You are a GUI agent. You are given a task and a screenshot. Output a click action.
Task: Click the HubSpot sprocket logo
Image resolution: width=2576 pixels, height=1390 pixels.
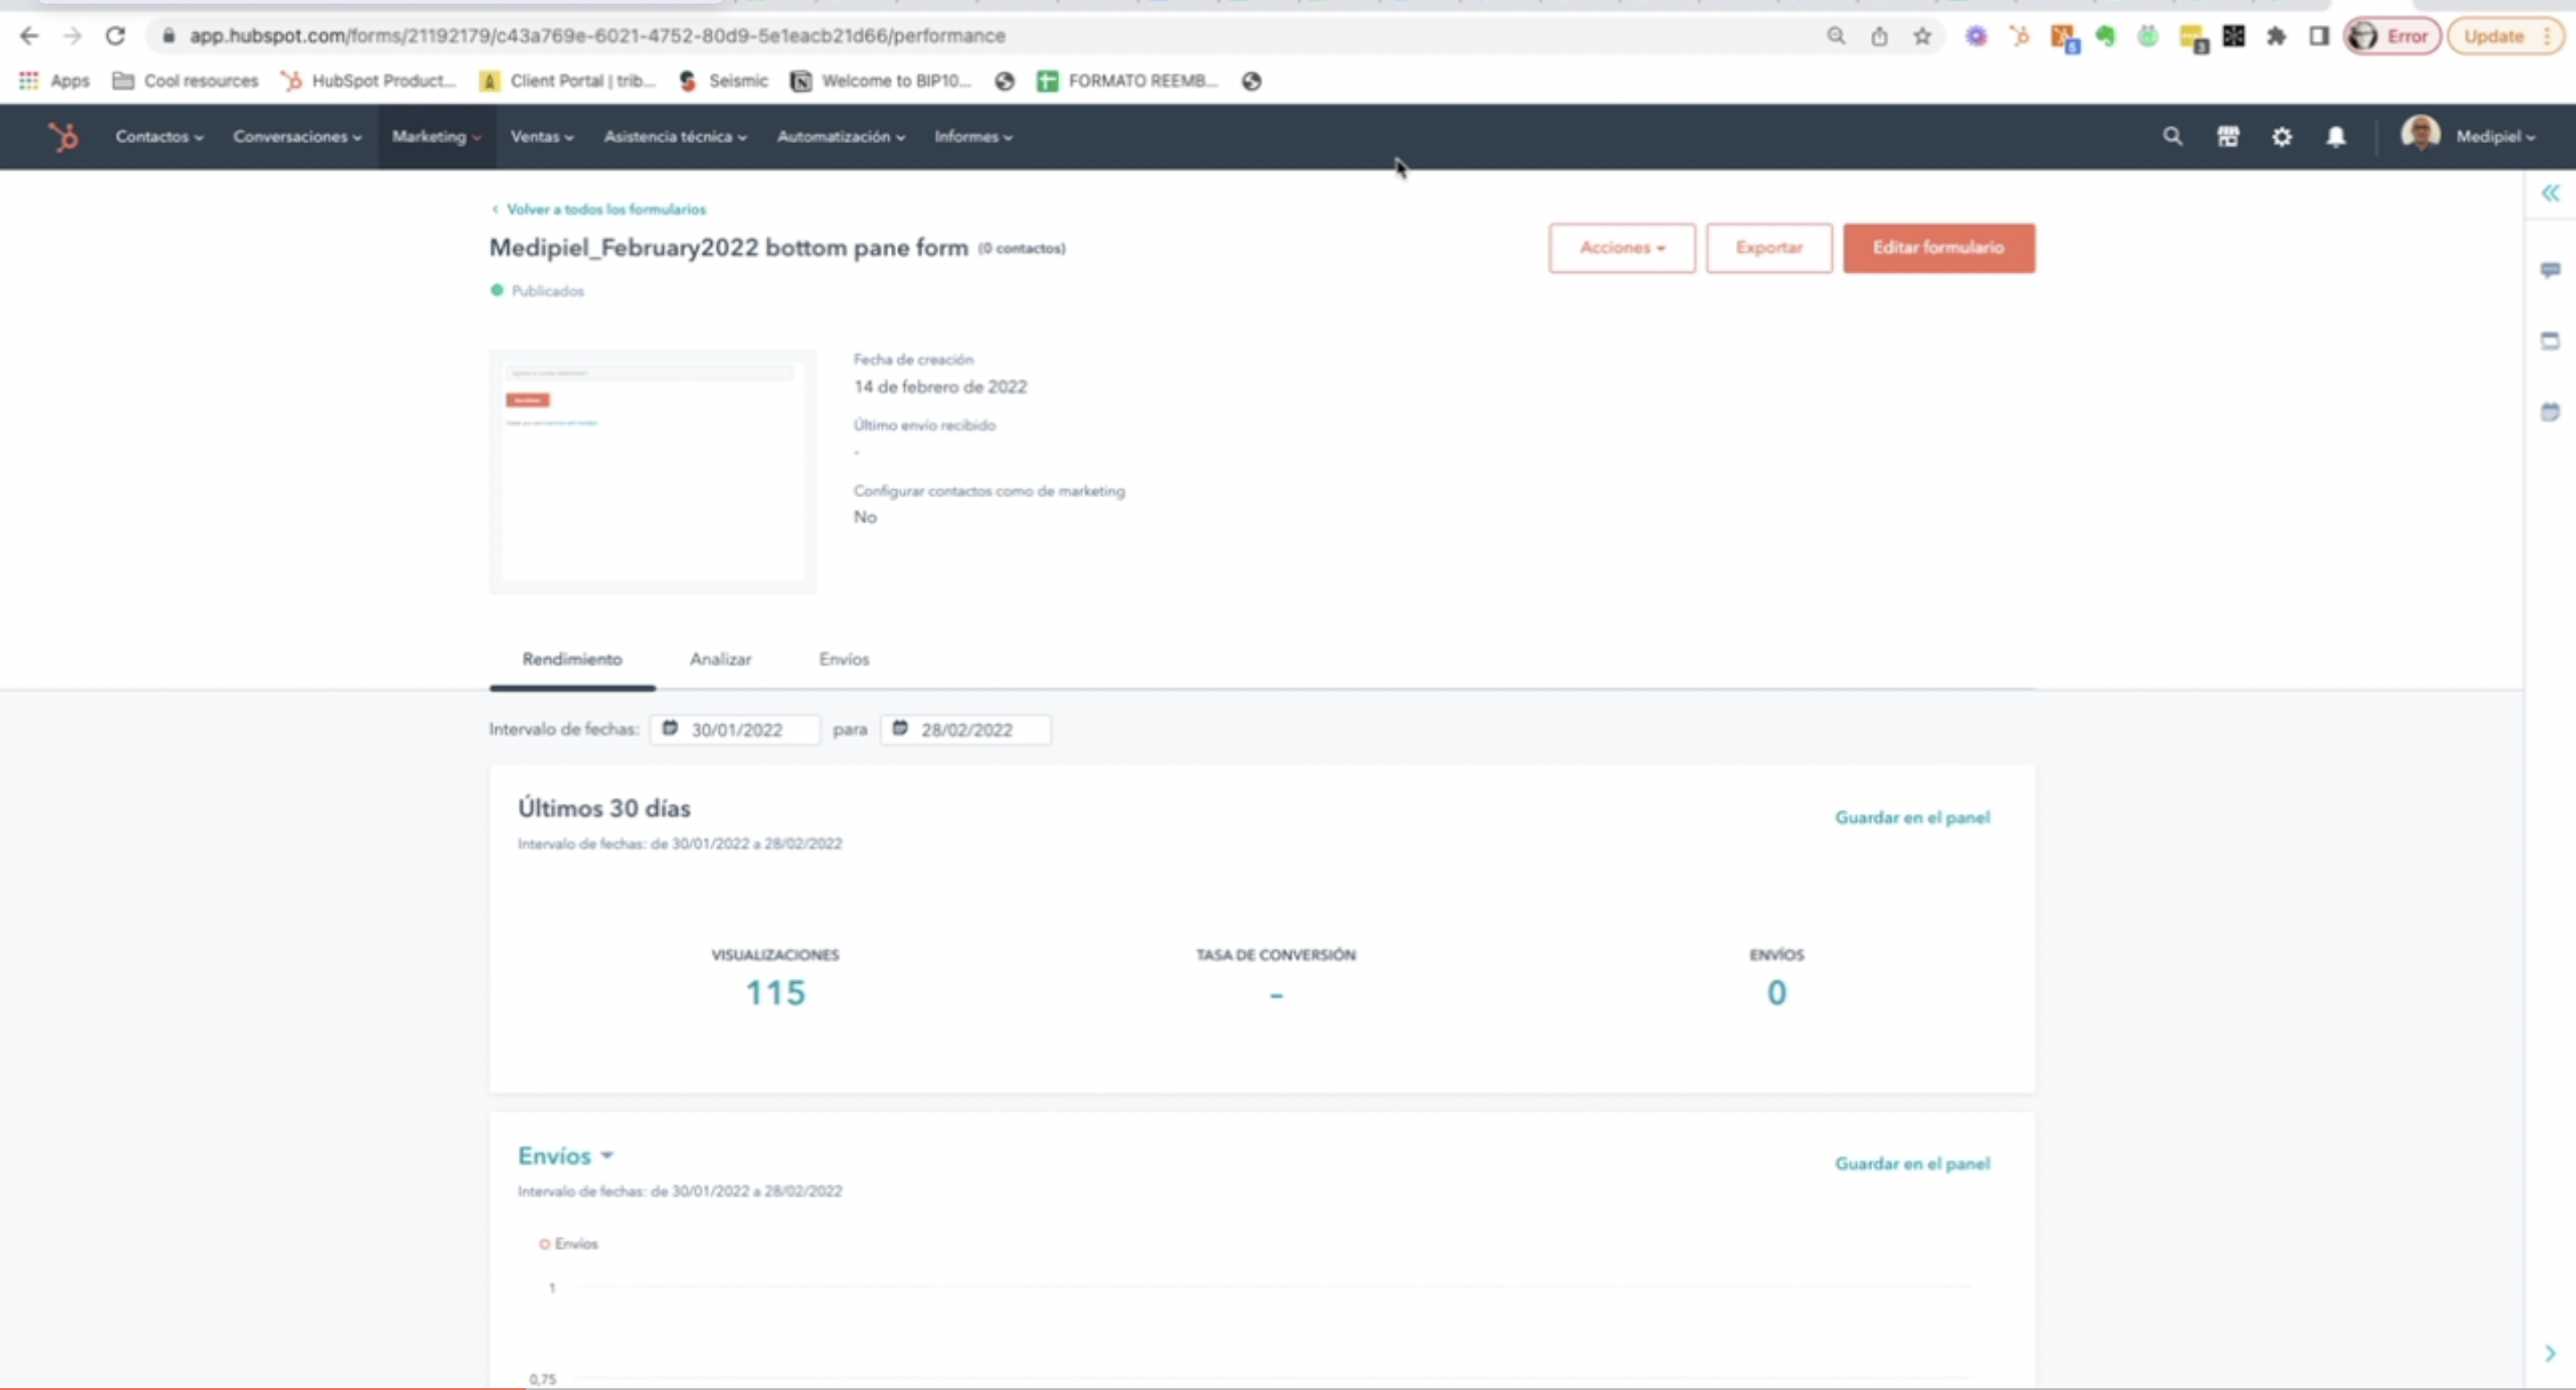(x=64, y=136)
